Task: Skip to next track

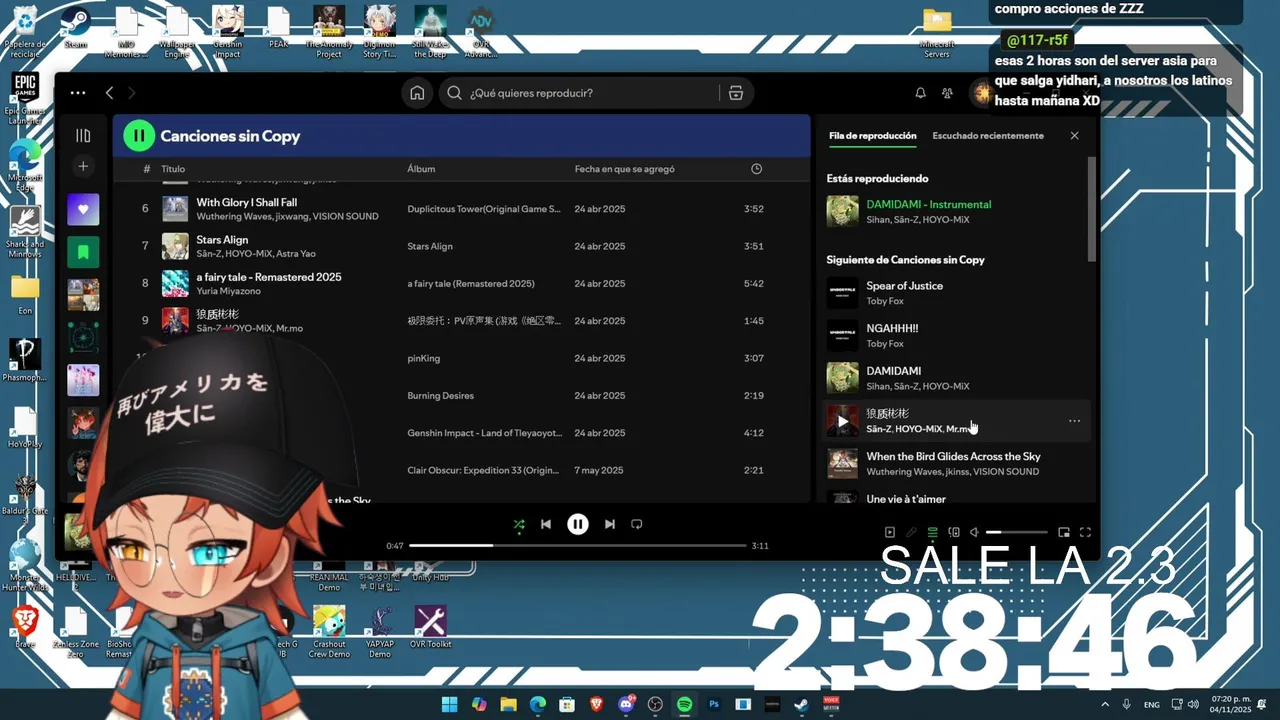Action: coord(610,524)
